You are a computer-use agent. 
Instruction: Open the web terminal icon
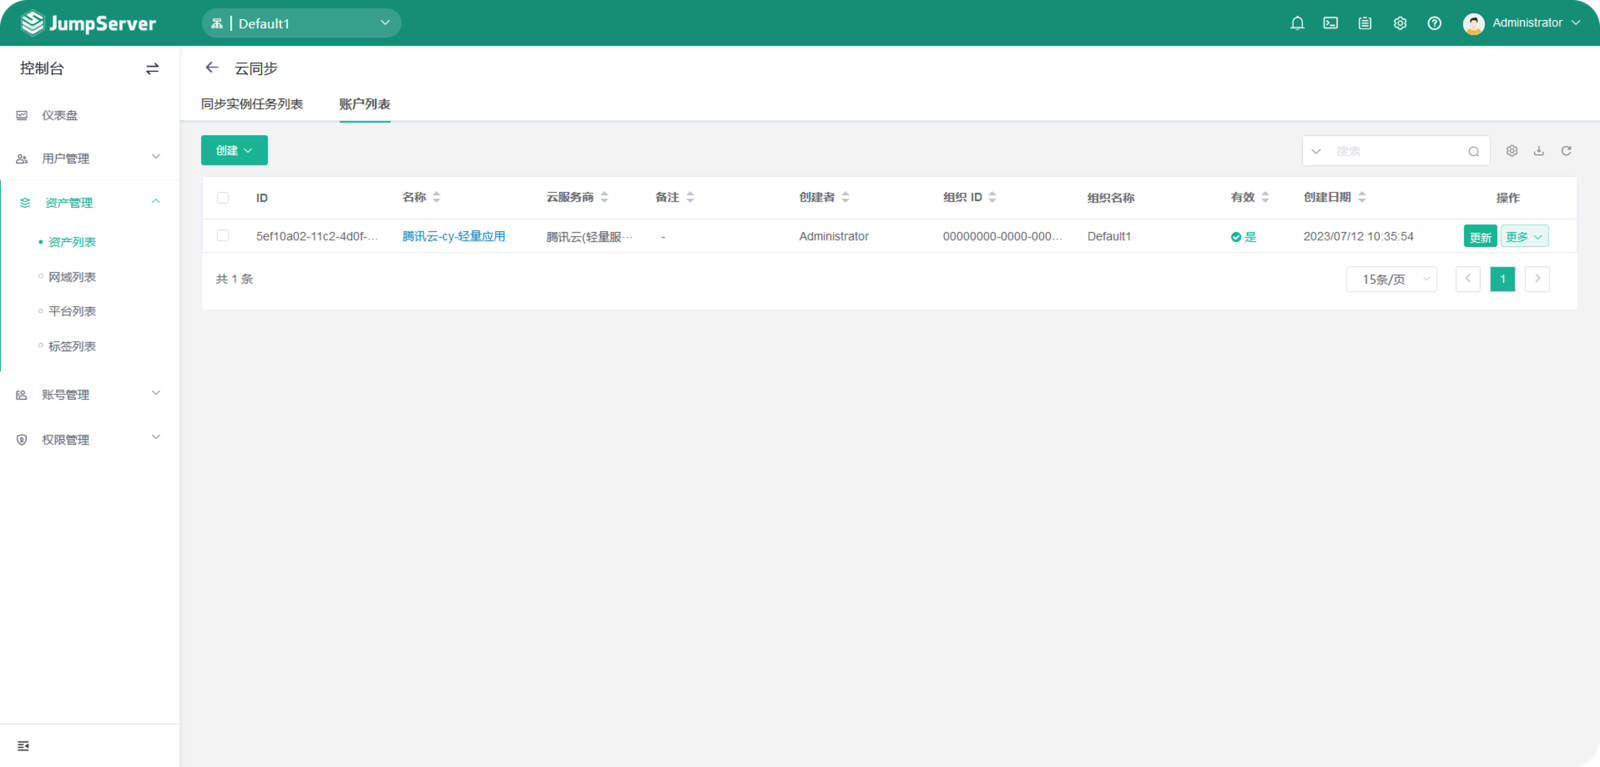1331,23
